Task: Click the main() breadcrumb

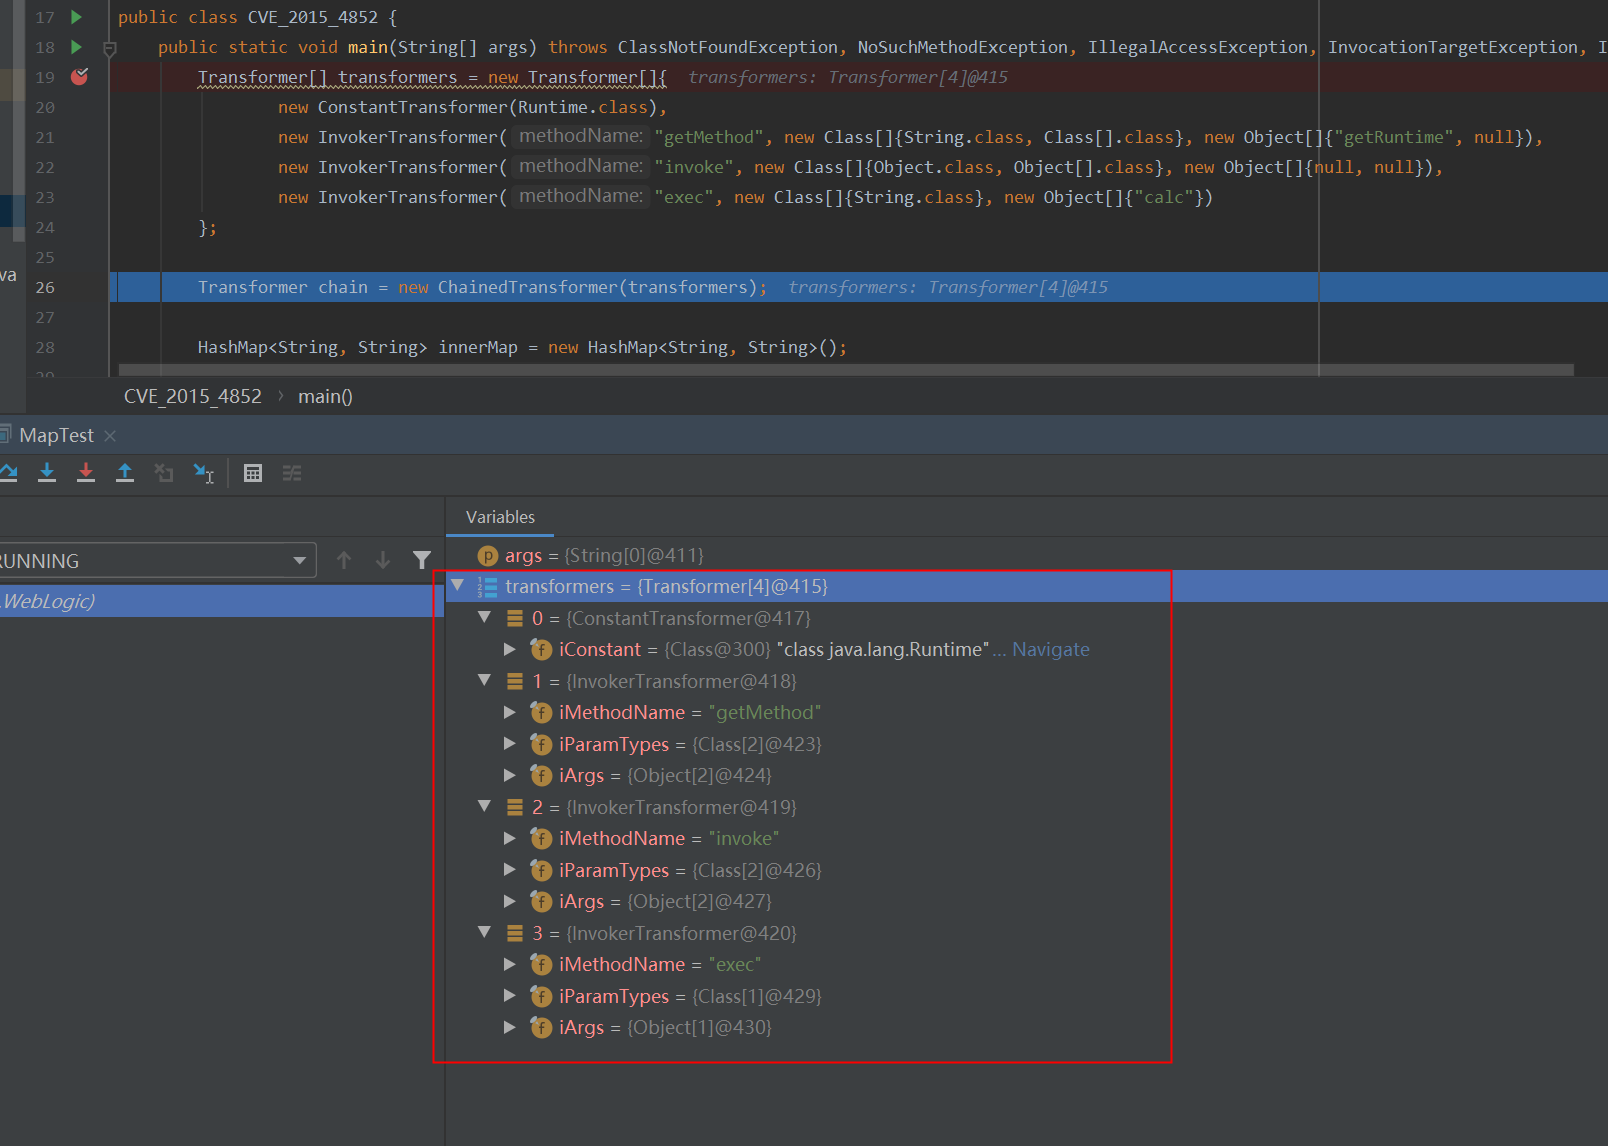Action: pyautogui.click(x=325, y=396)
